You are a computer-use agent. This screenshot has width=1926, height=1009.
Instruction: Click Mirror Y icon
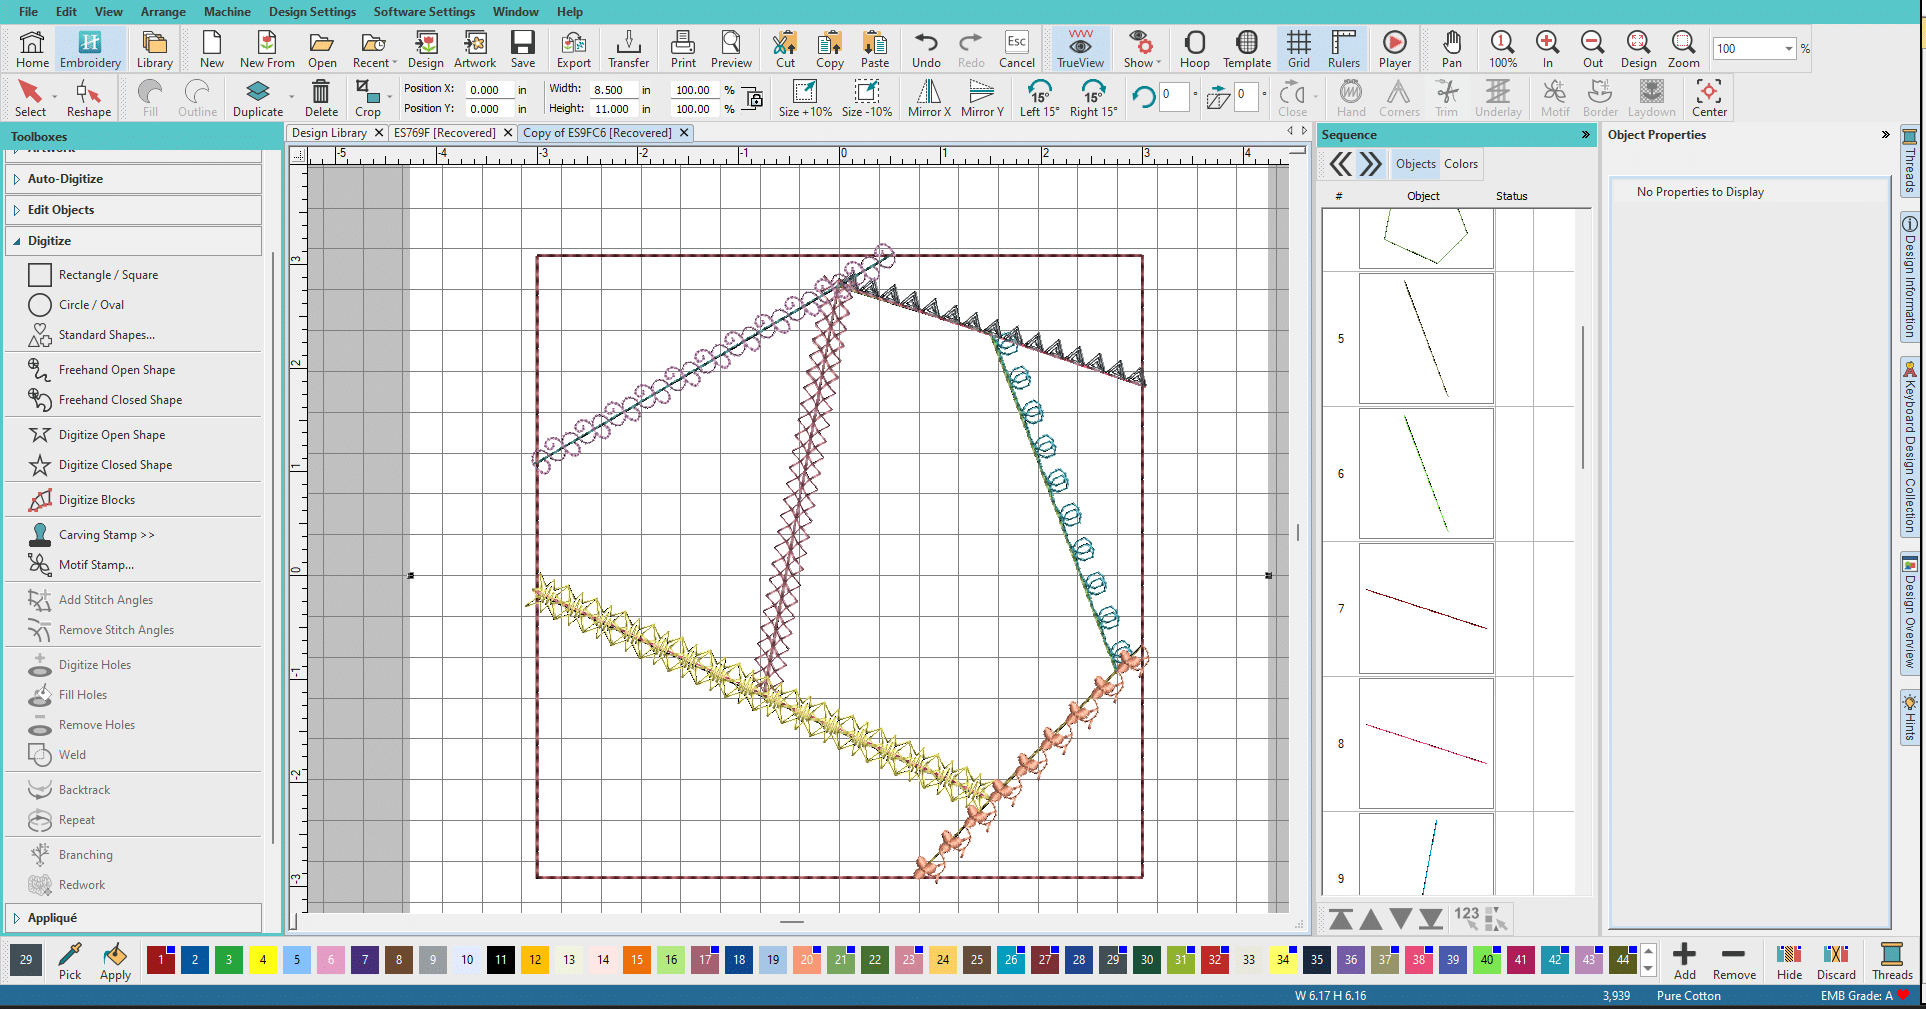tap(982, 98)
